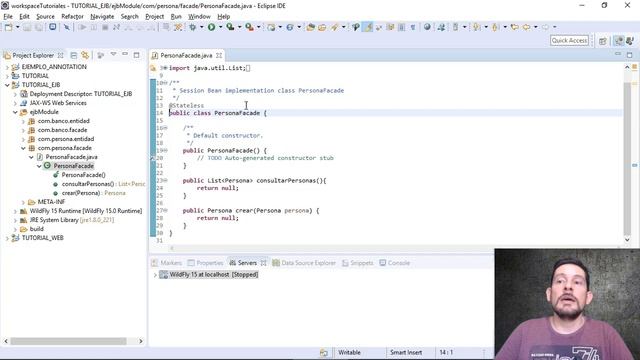Switch to the Snippets tab
The width and height of the screenshot is (640, 360).
tap(358, 263)
